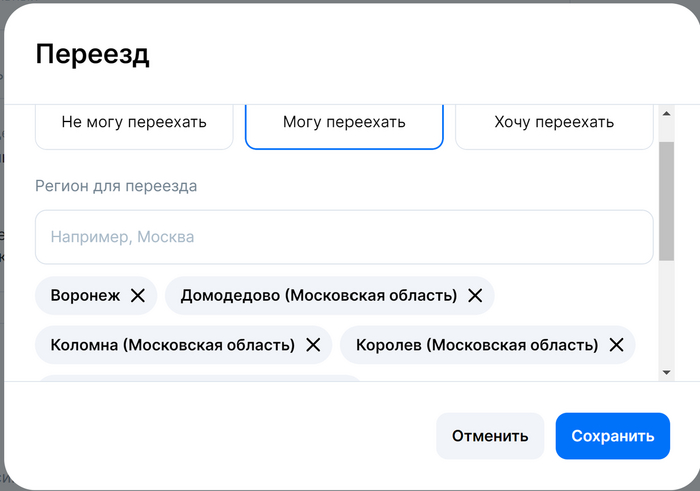
Task: Click the scroll up arrow in the dialog
Action: [666, 115]
